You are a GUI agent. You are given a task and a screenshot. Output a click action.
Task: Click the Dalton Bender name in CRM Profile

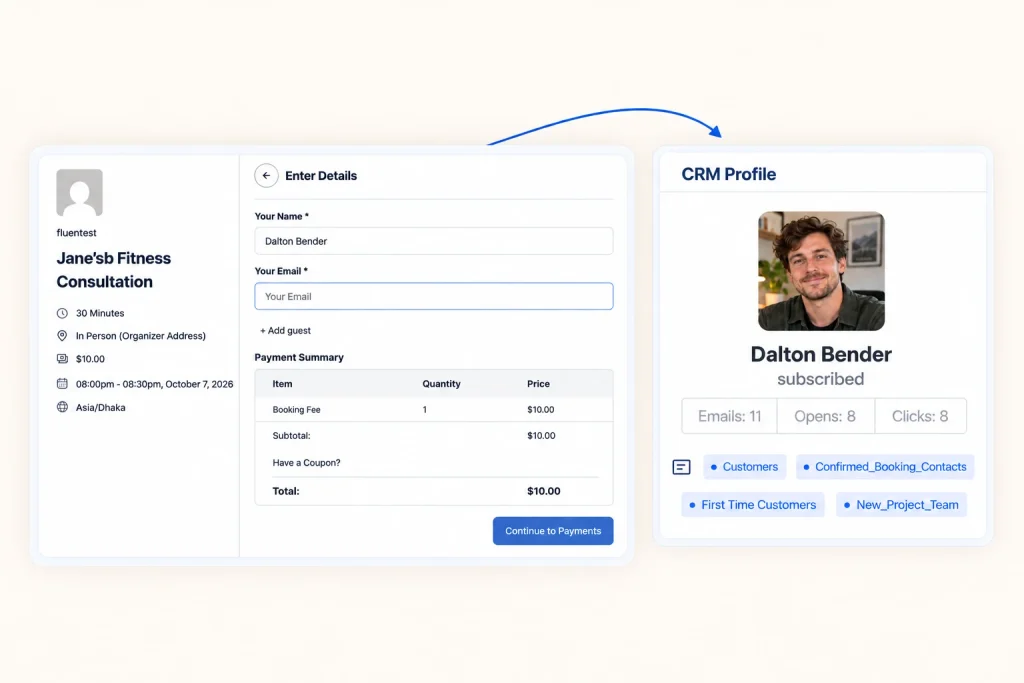pyautogui.click(x=821, y=354)
